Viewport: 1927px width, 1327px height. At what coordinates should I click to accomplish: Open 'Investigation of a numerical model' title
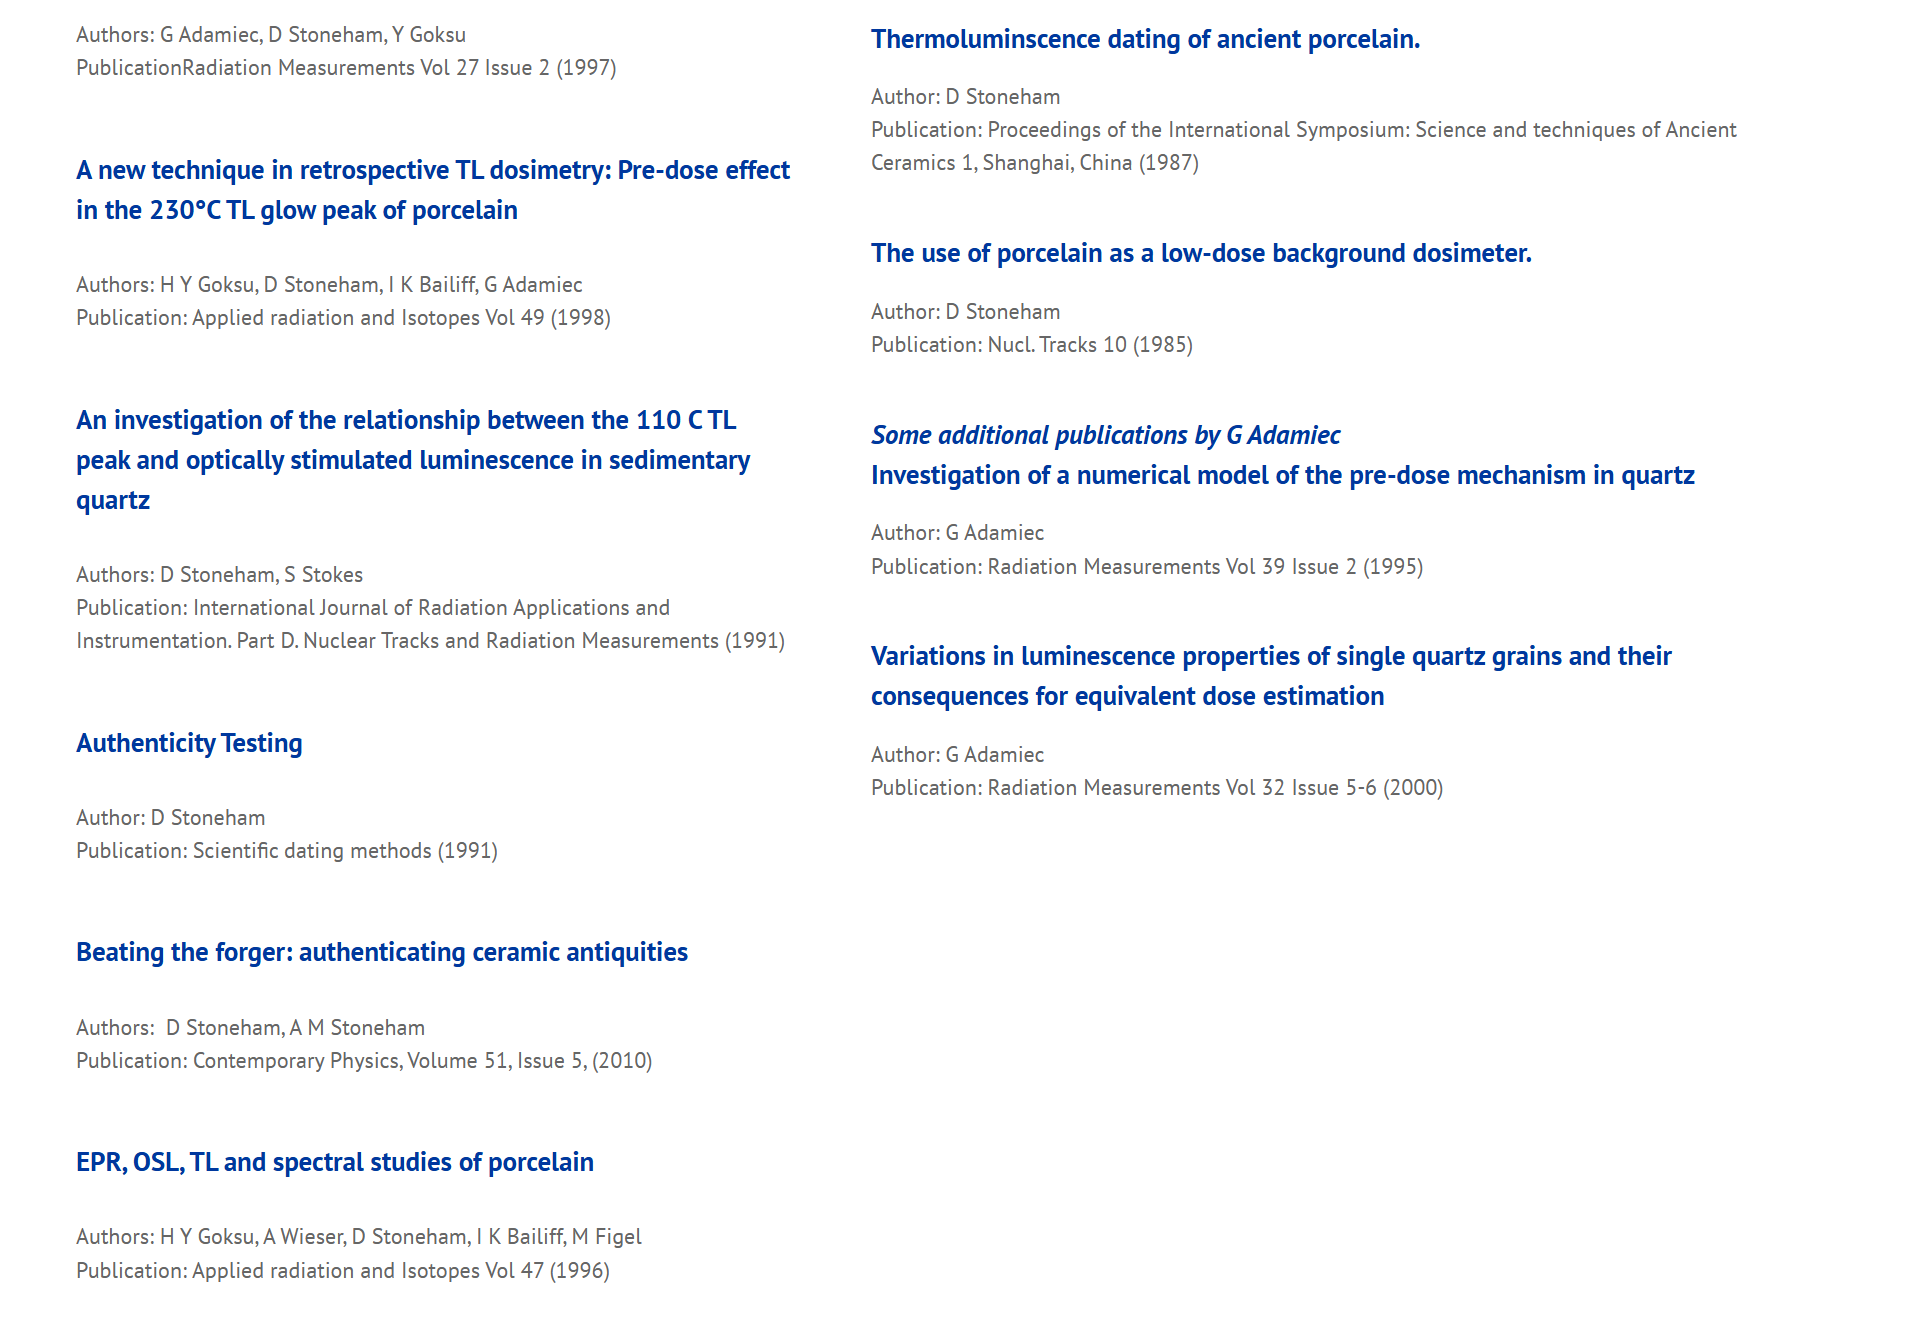click(1282, 476)
